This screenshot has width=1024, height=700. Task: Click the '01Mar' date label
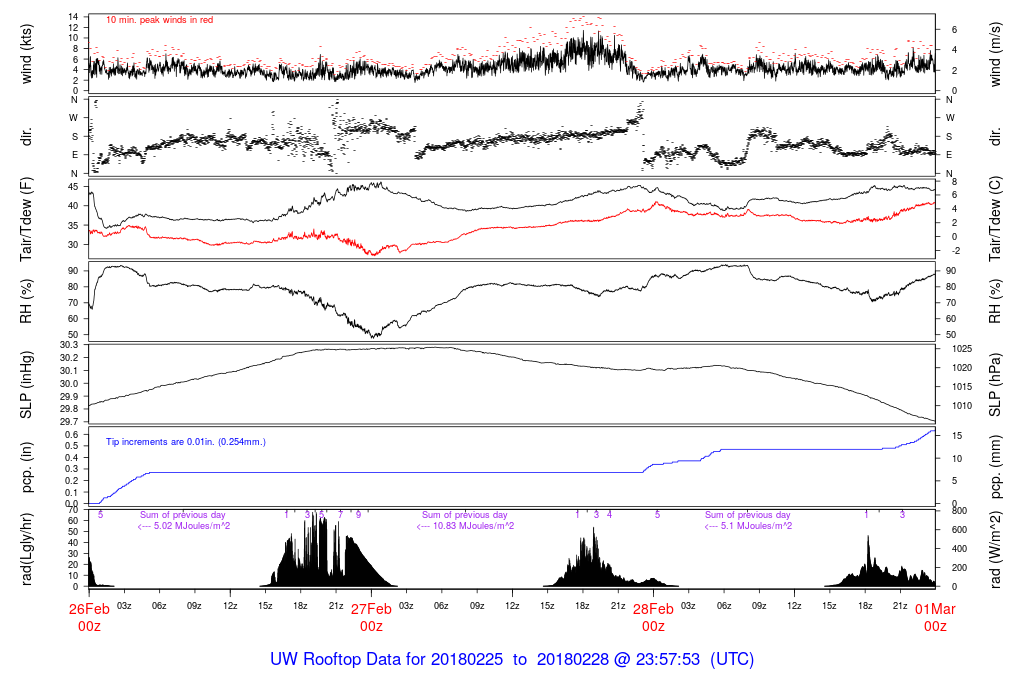(935, 609)
